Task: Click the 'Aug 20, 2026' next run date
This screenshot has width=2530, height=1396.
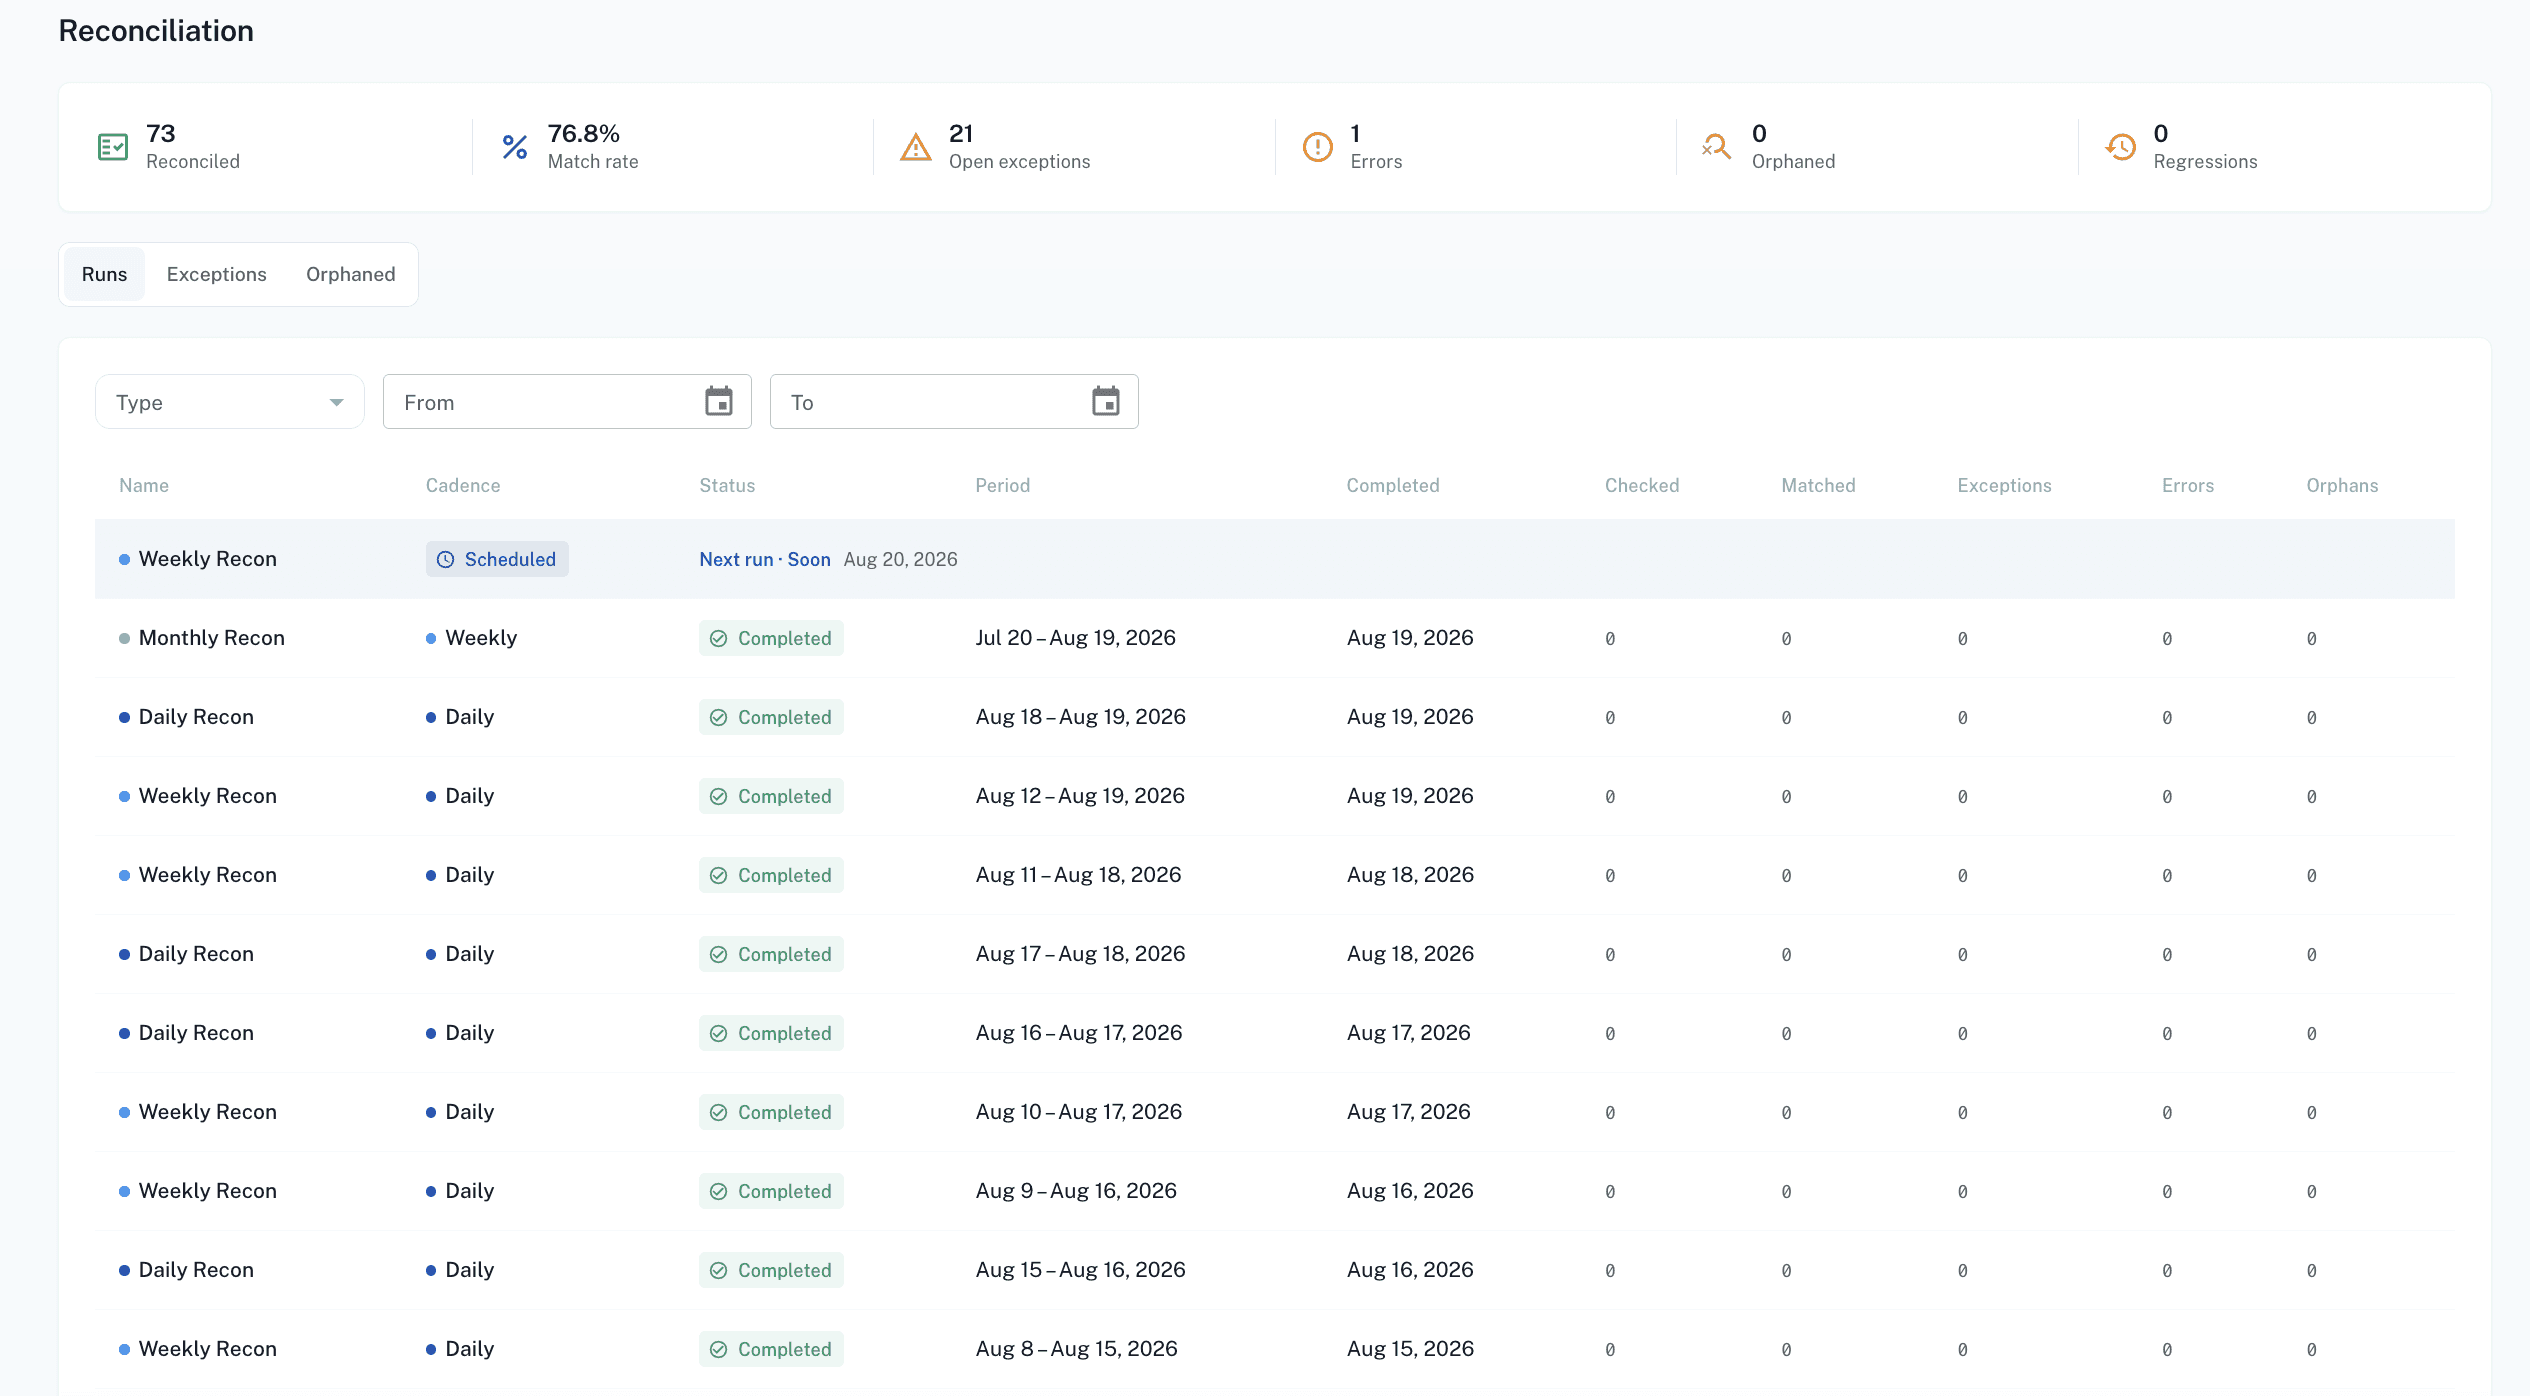Action: [901, 560]
